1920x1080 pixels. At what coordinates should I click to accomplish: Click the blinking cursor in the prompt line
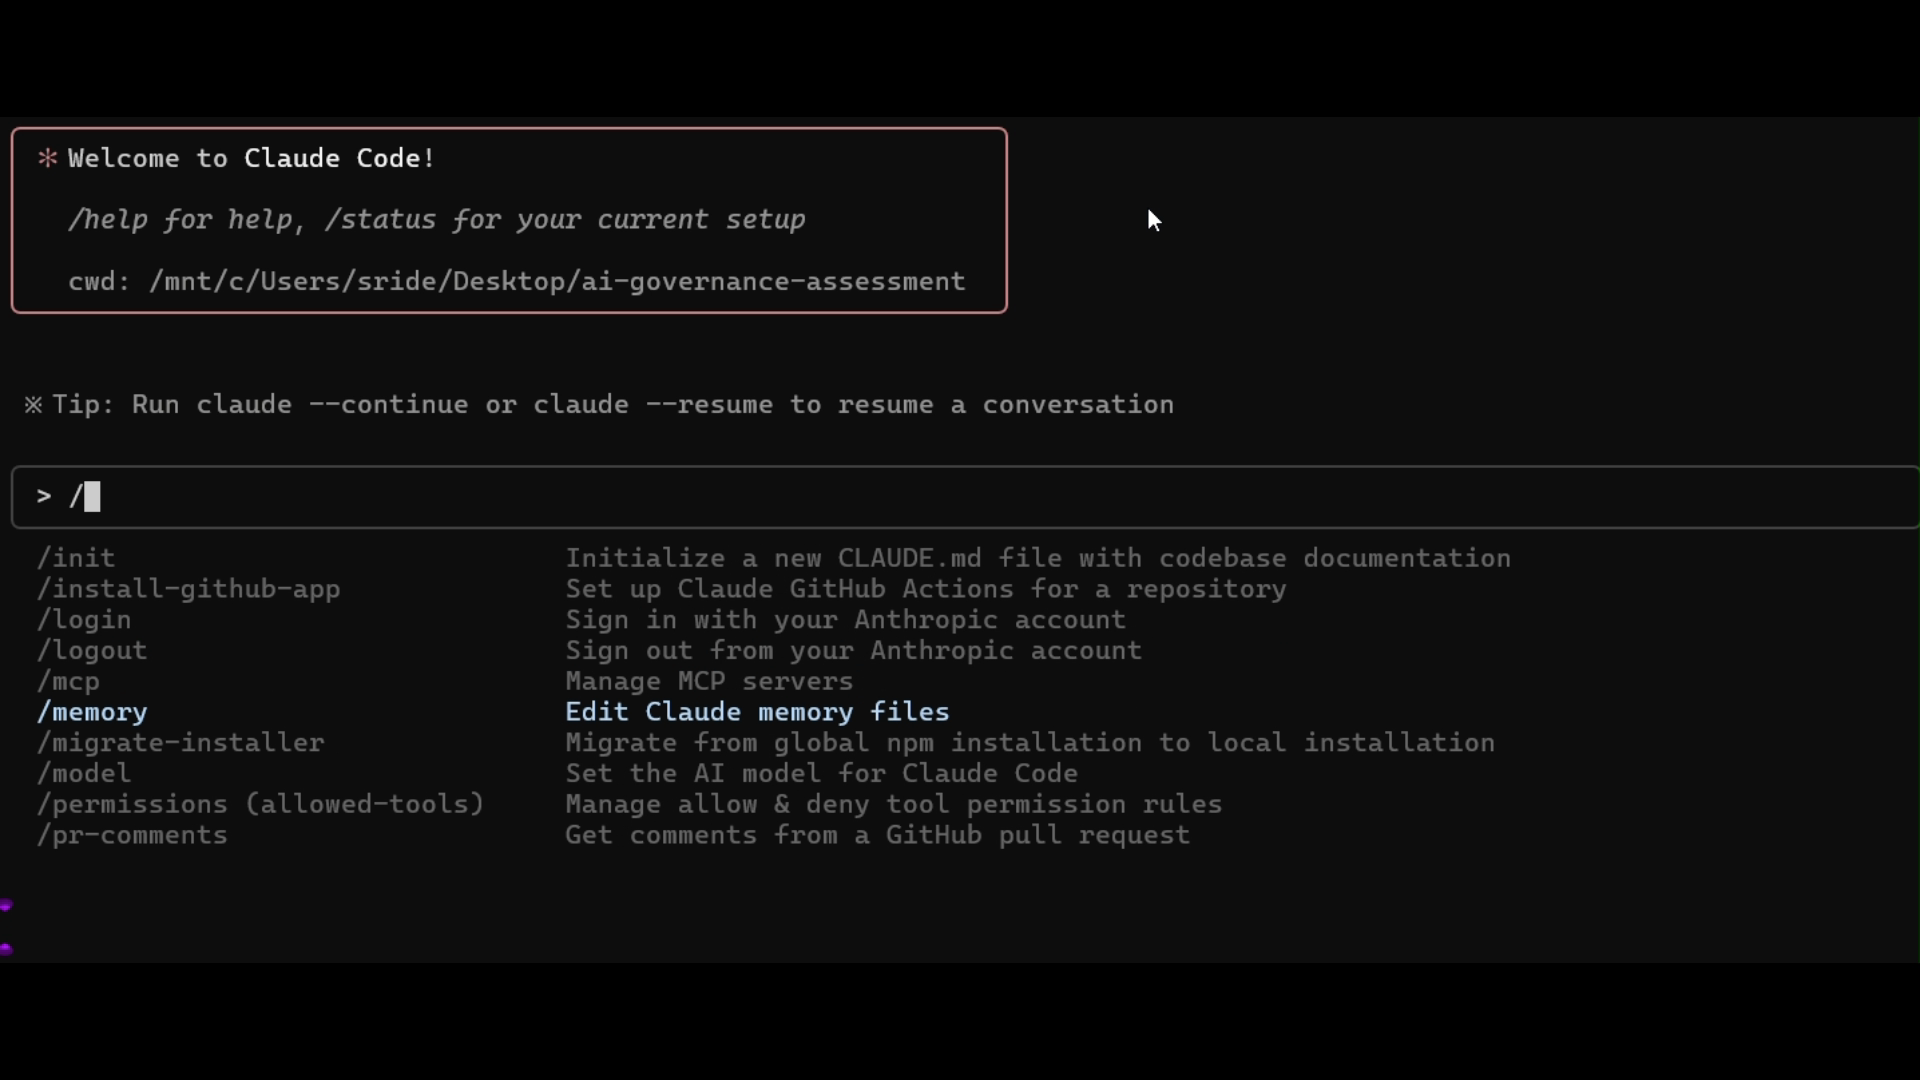[91, 497]
